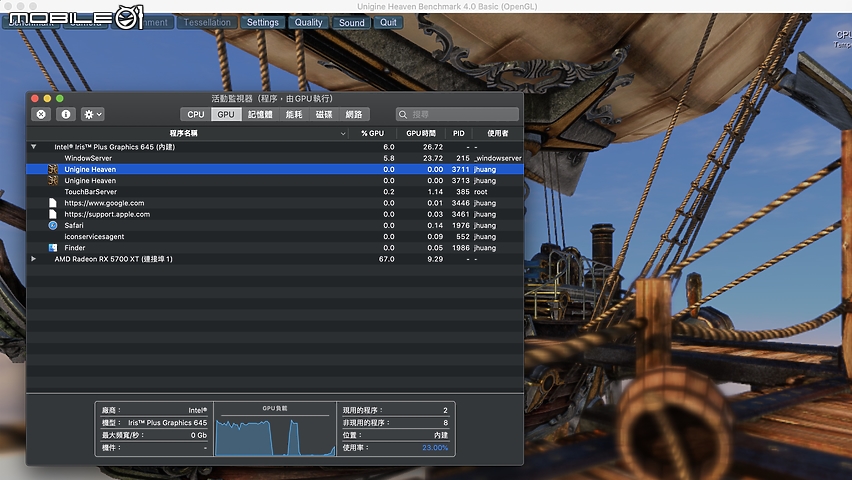Switch to the GPU tab
Viewport: 852px width, 480px height.
[x=226, y=114]
